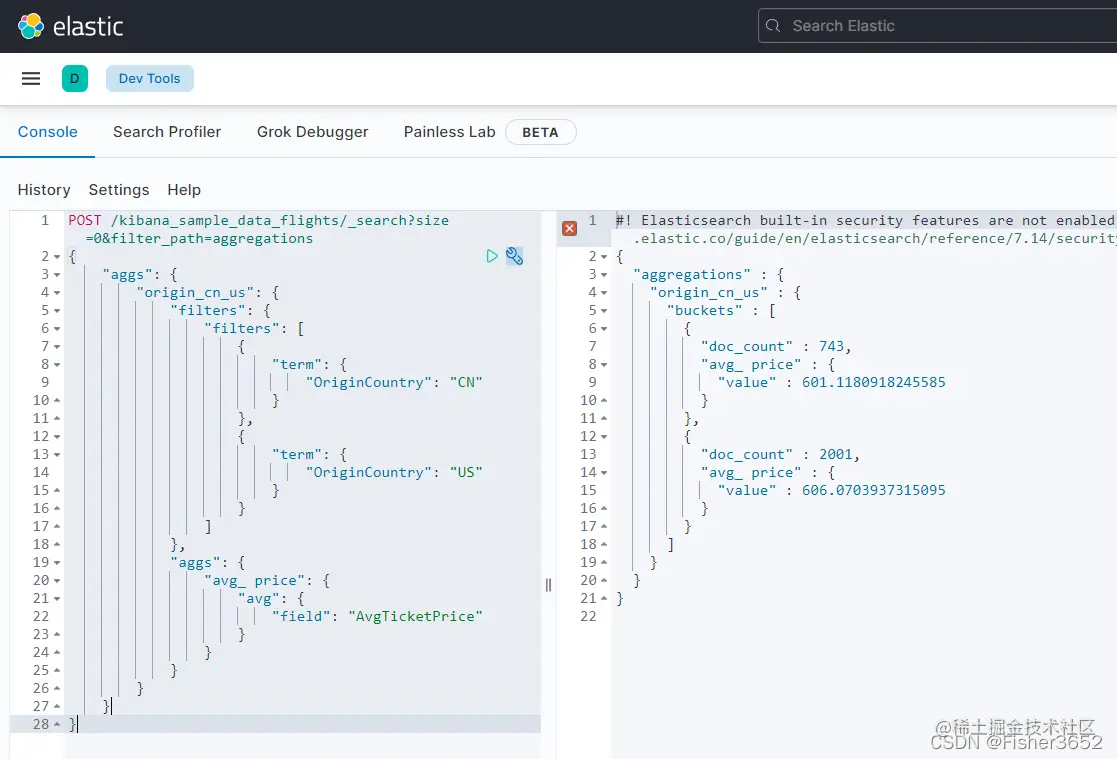This screenshot has height=759, width=1117.
Task: Click the security warning text in the response
Action: pyautogui.click(x=866, y=229)
